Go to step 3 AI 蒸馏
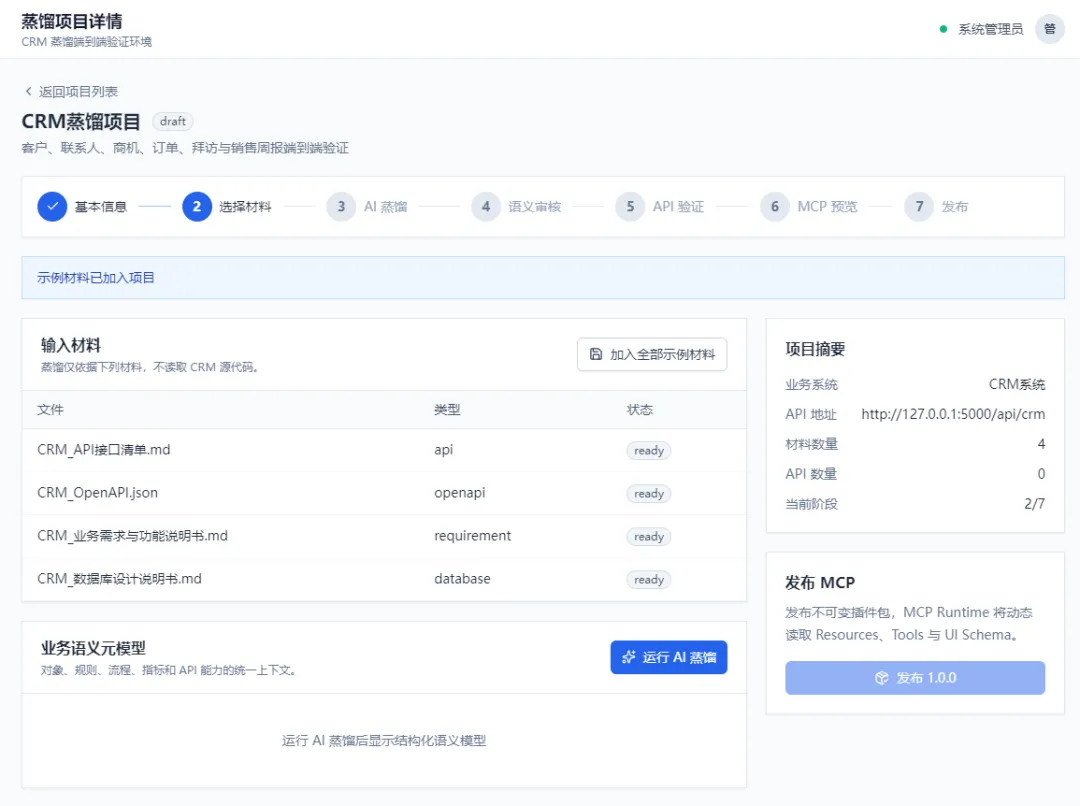Screen dimensions: 1080x806 point(367,206)
